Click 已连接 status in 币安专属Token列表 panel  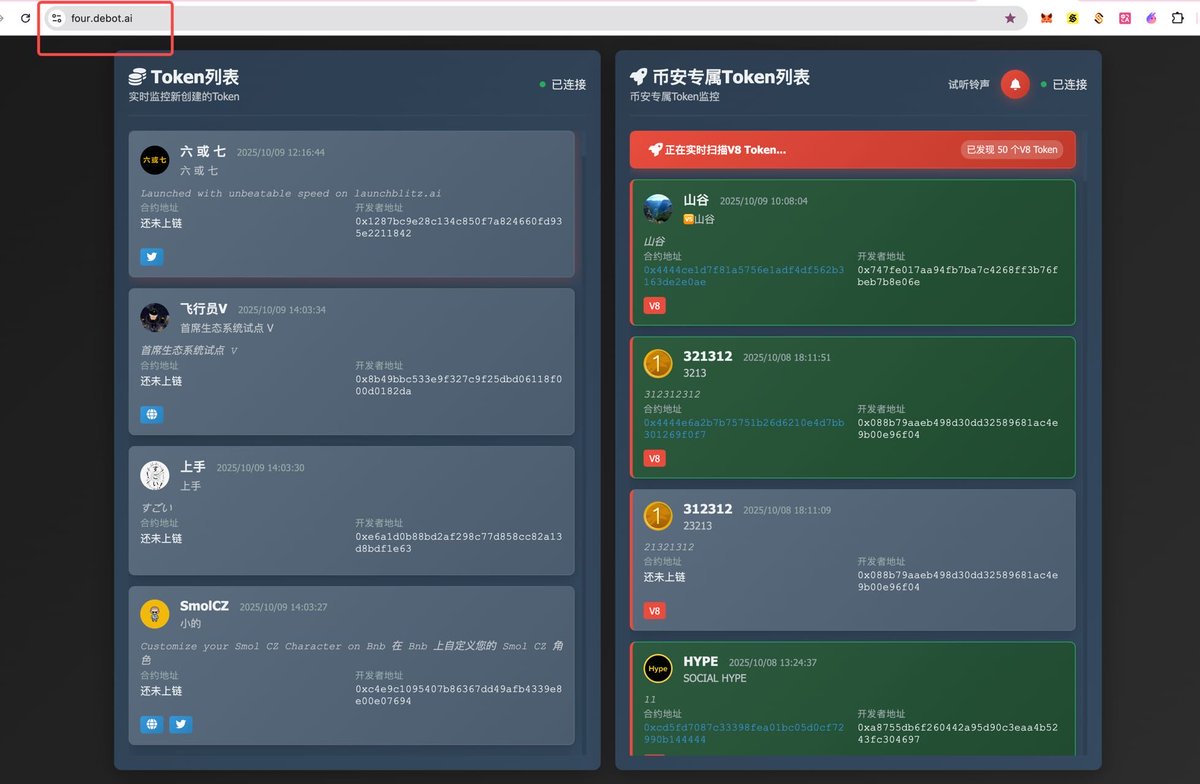coord(1064,85)
